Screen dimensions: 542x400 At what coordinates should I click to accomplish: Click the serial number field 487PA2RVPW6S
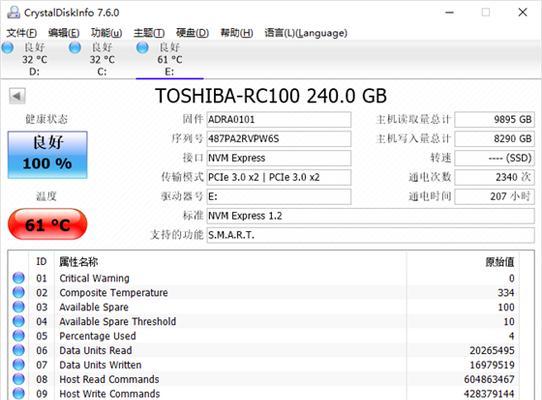(x=279, y=139)
